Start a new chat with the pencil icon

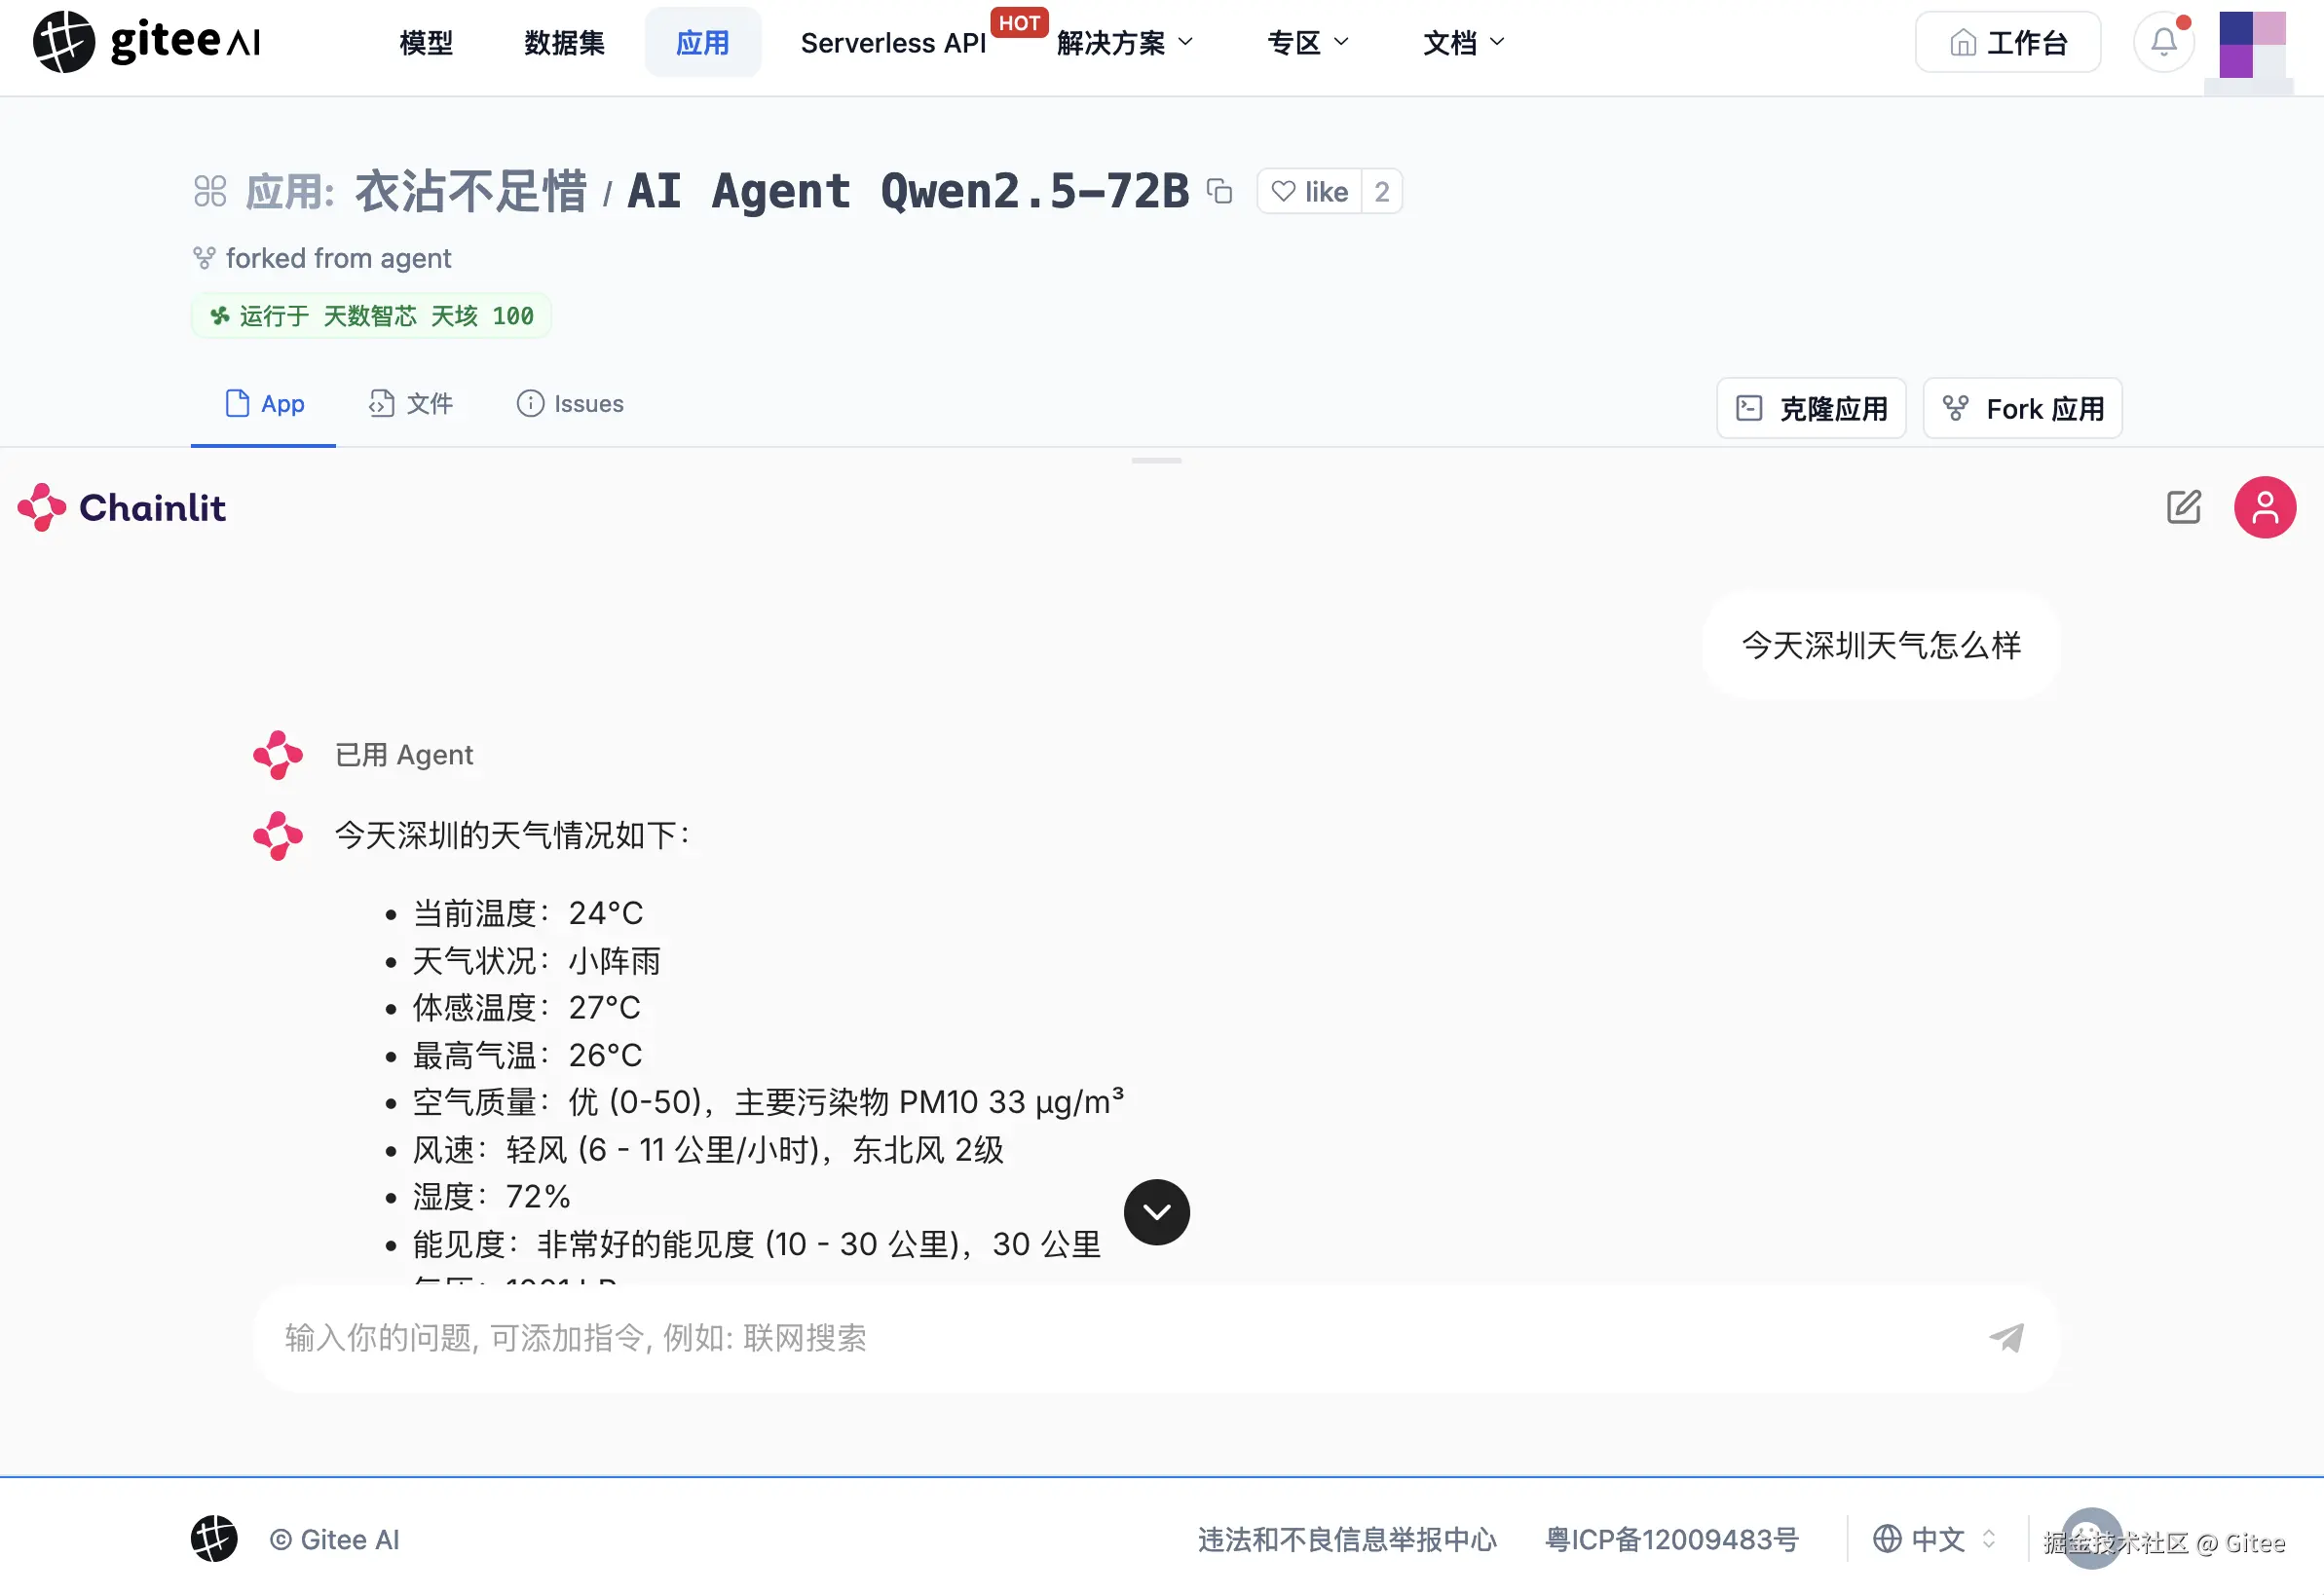click(2184, 507)
